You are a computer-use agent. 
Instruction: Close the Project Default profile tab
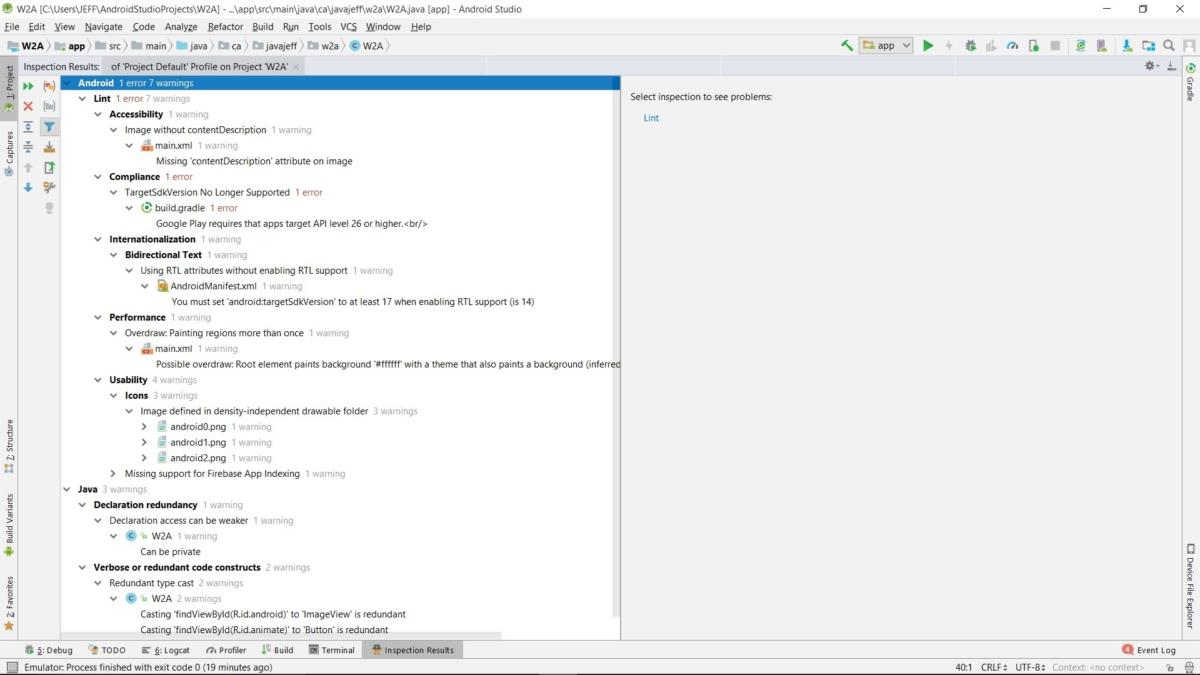296,66
